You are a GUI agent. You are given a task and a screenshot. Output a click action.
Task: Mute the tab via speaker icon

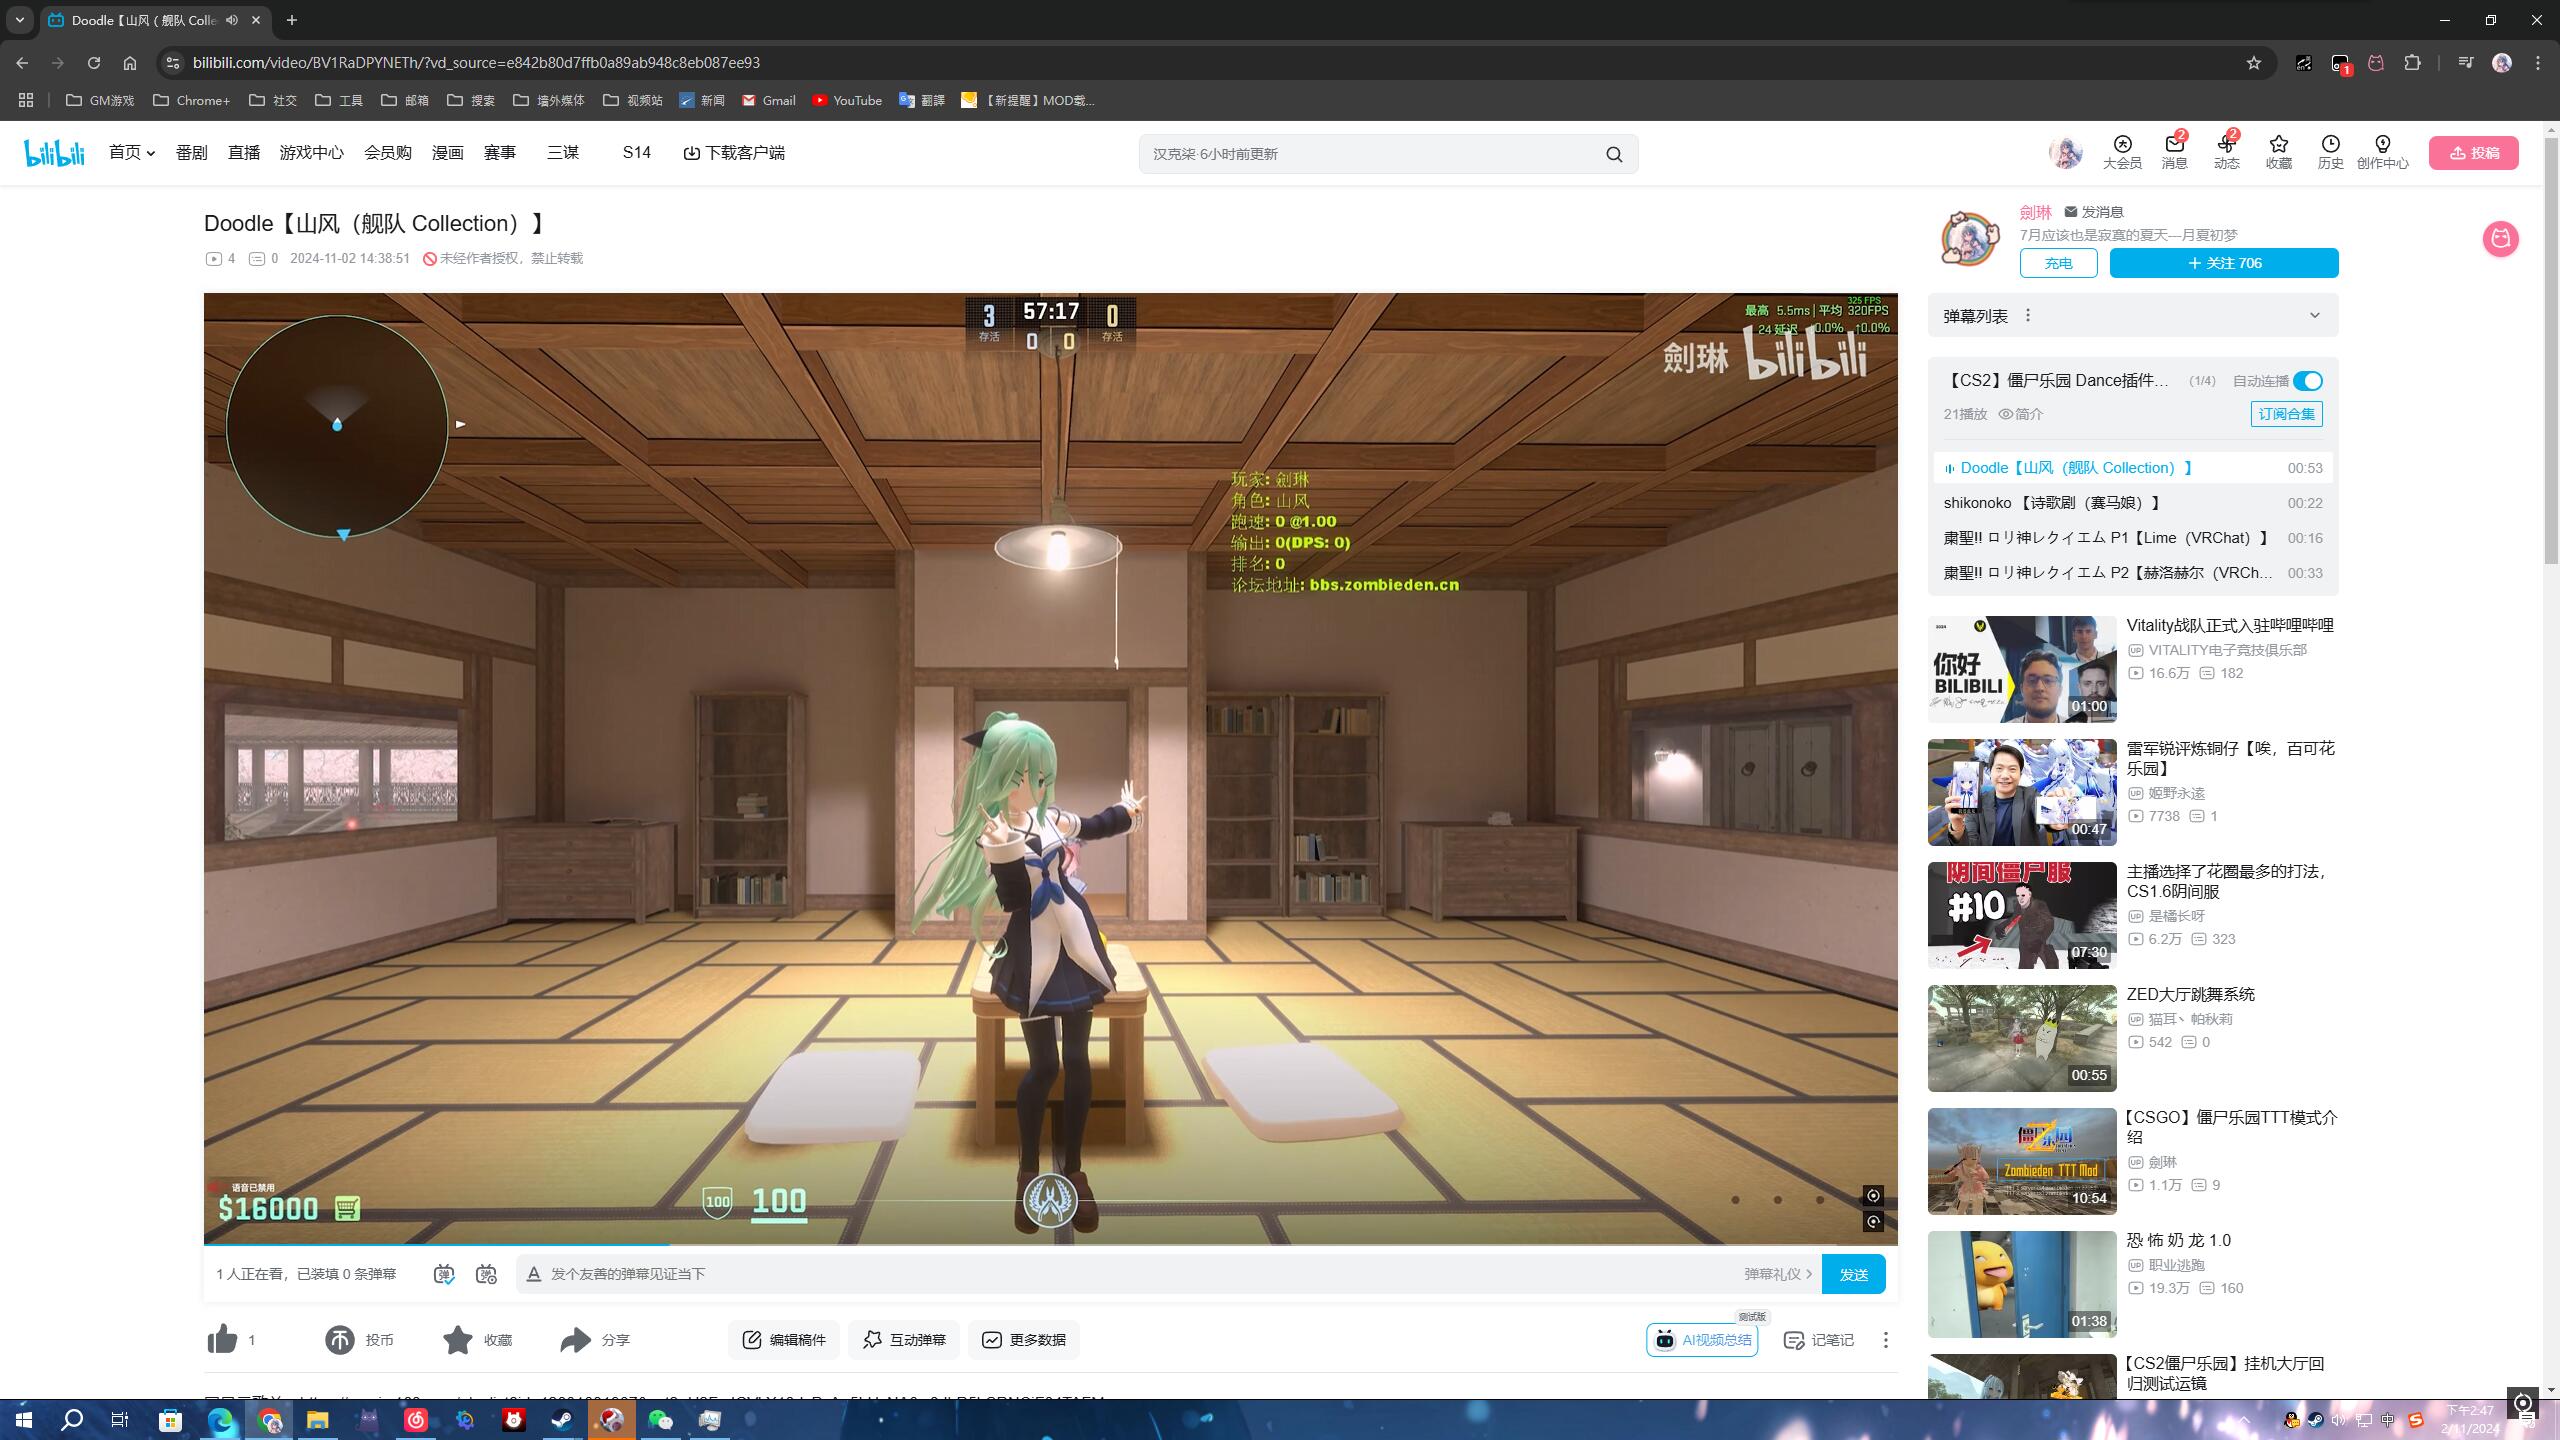tap(232, 20)
